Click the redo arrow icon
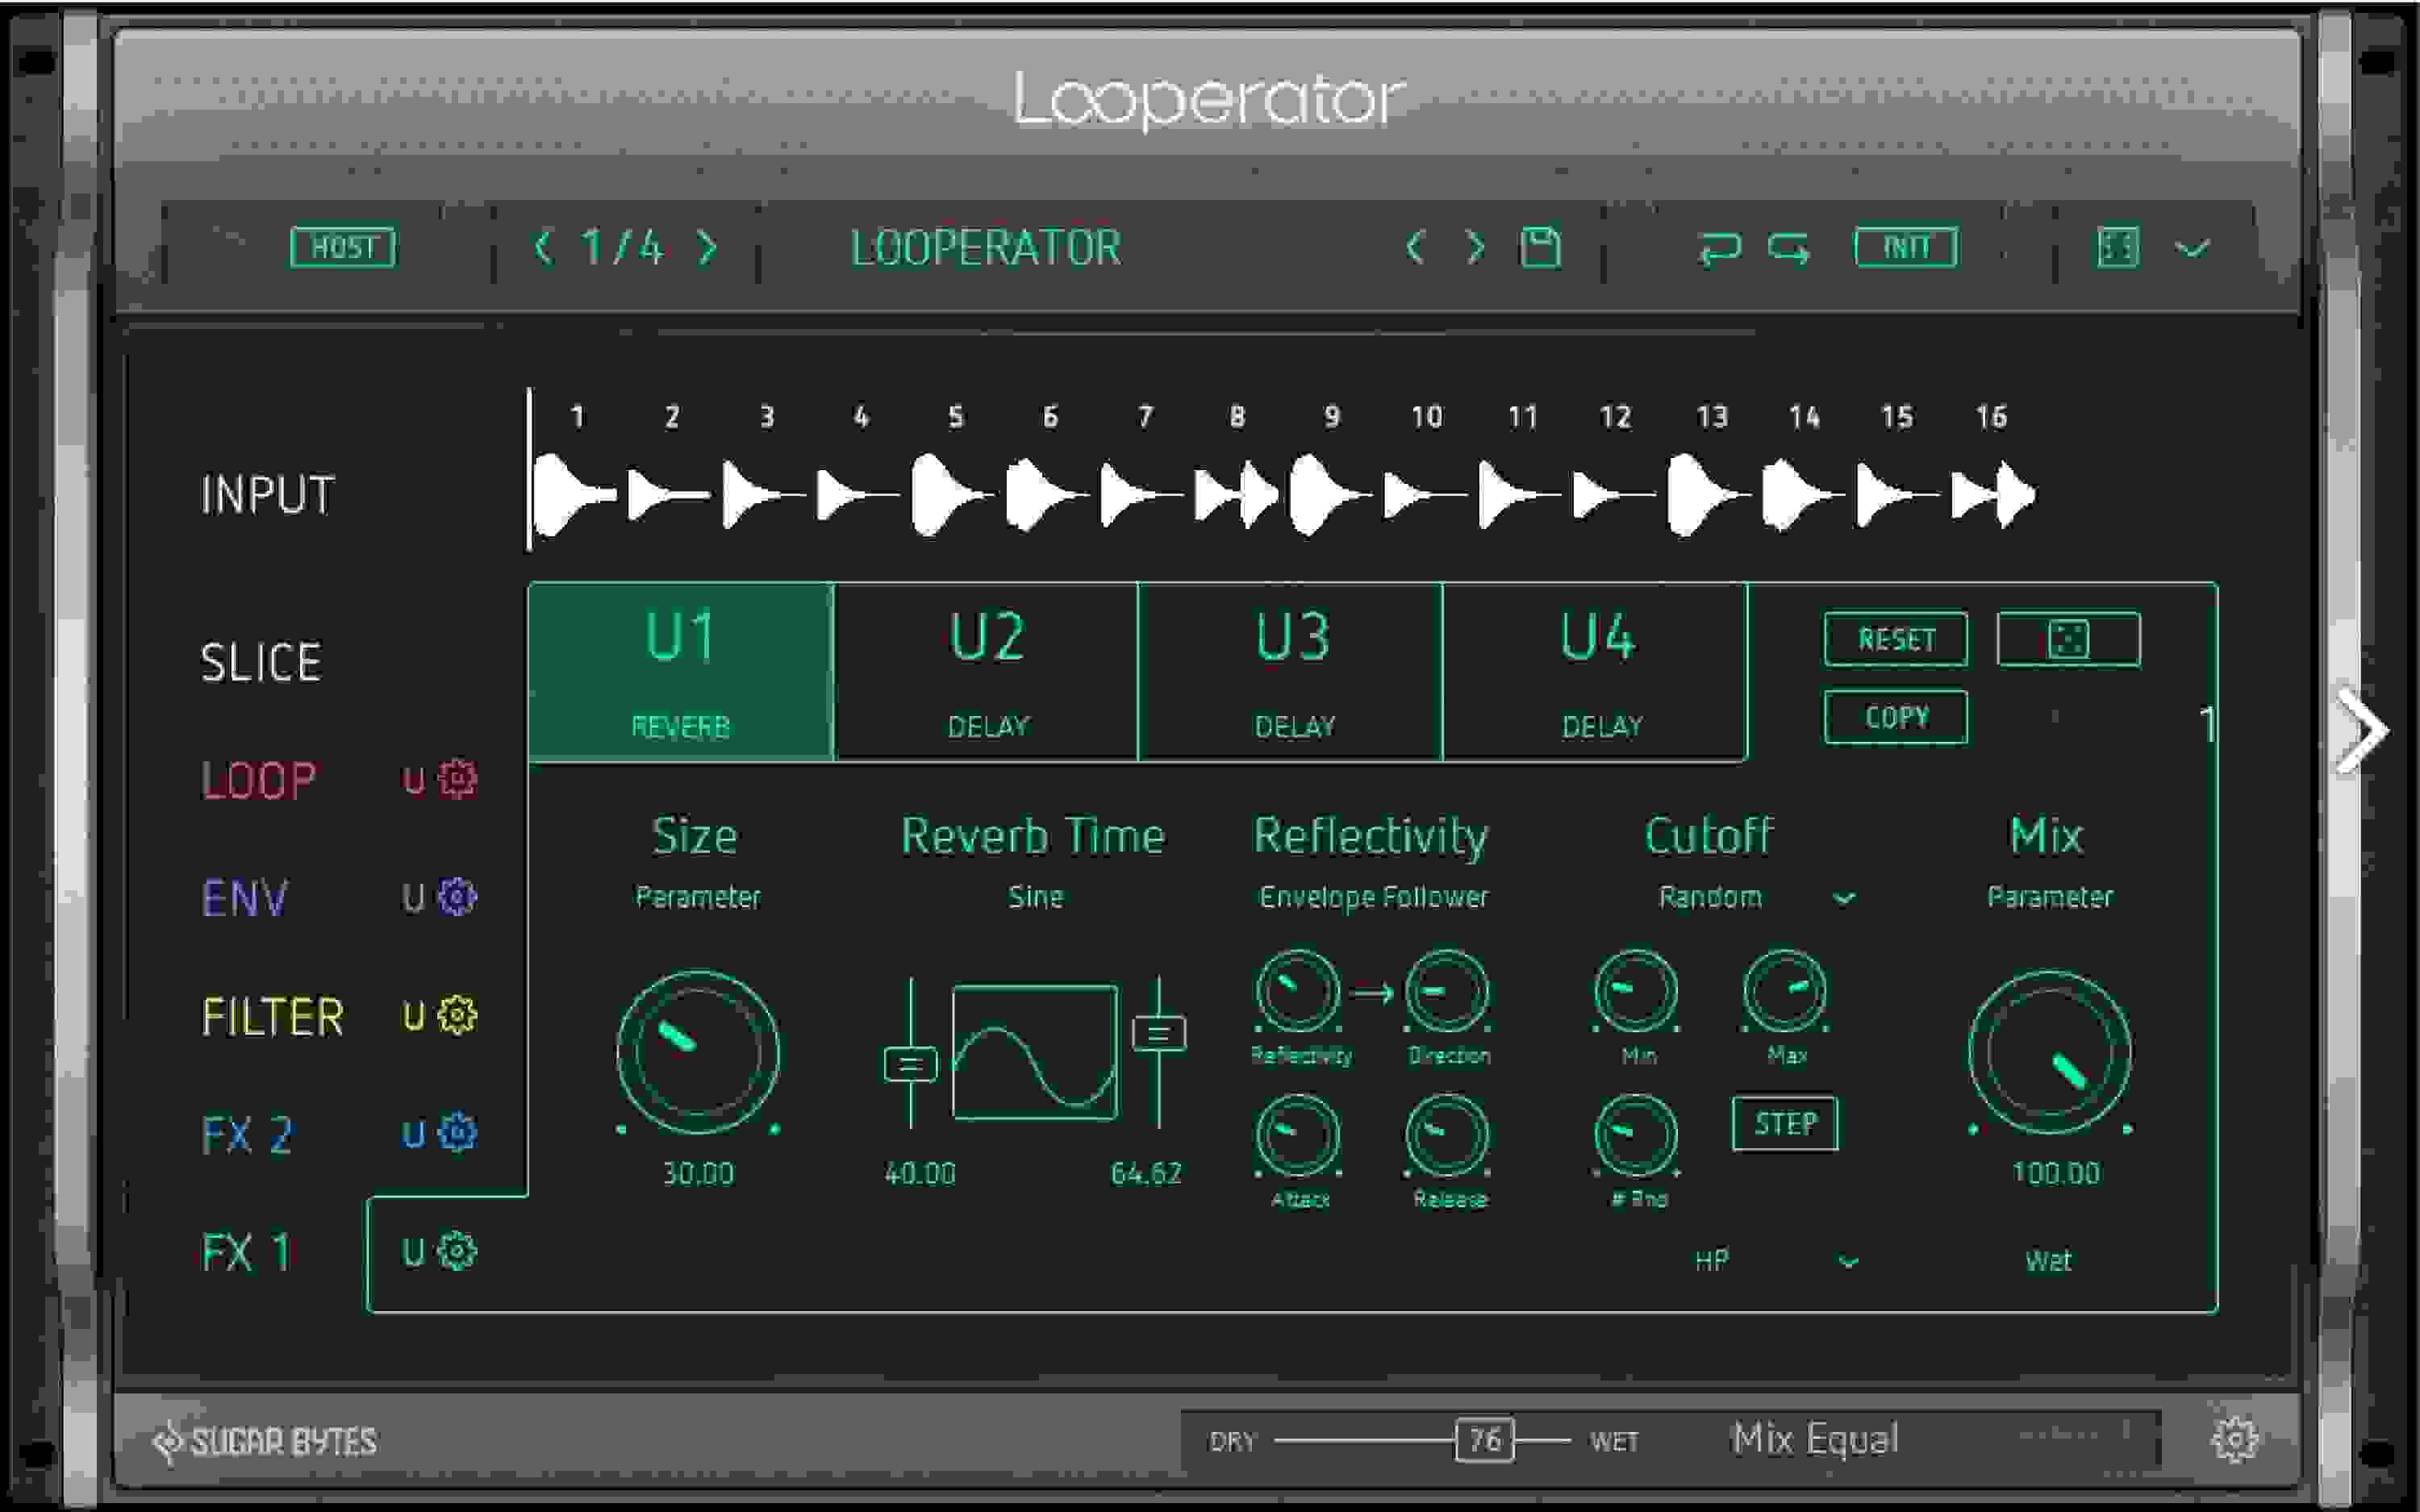 (1790, 250)
